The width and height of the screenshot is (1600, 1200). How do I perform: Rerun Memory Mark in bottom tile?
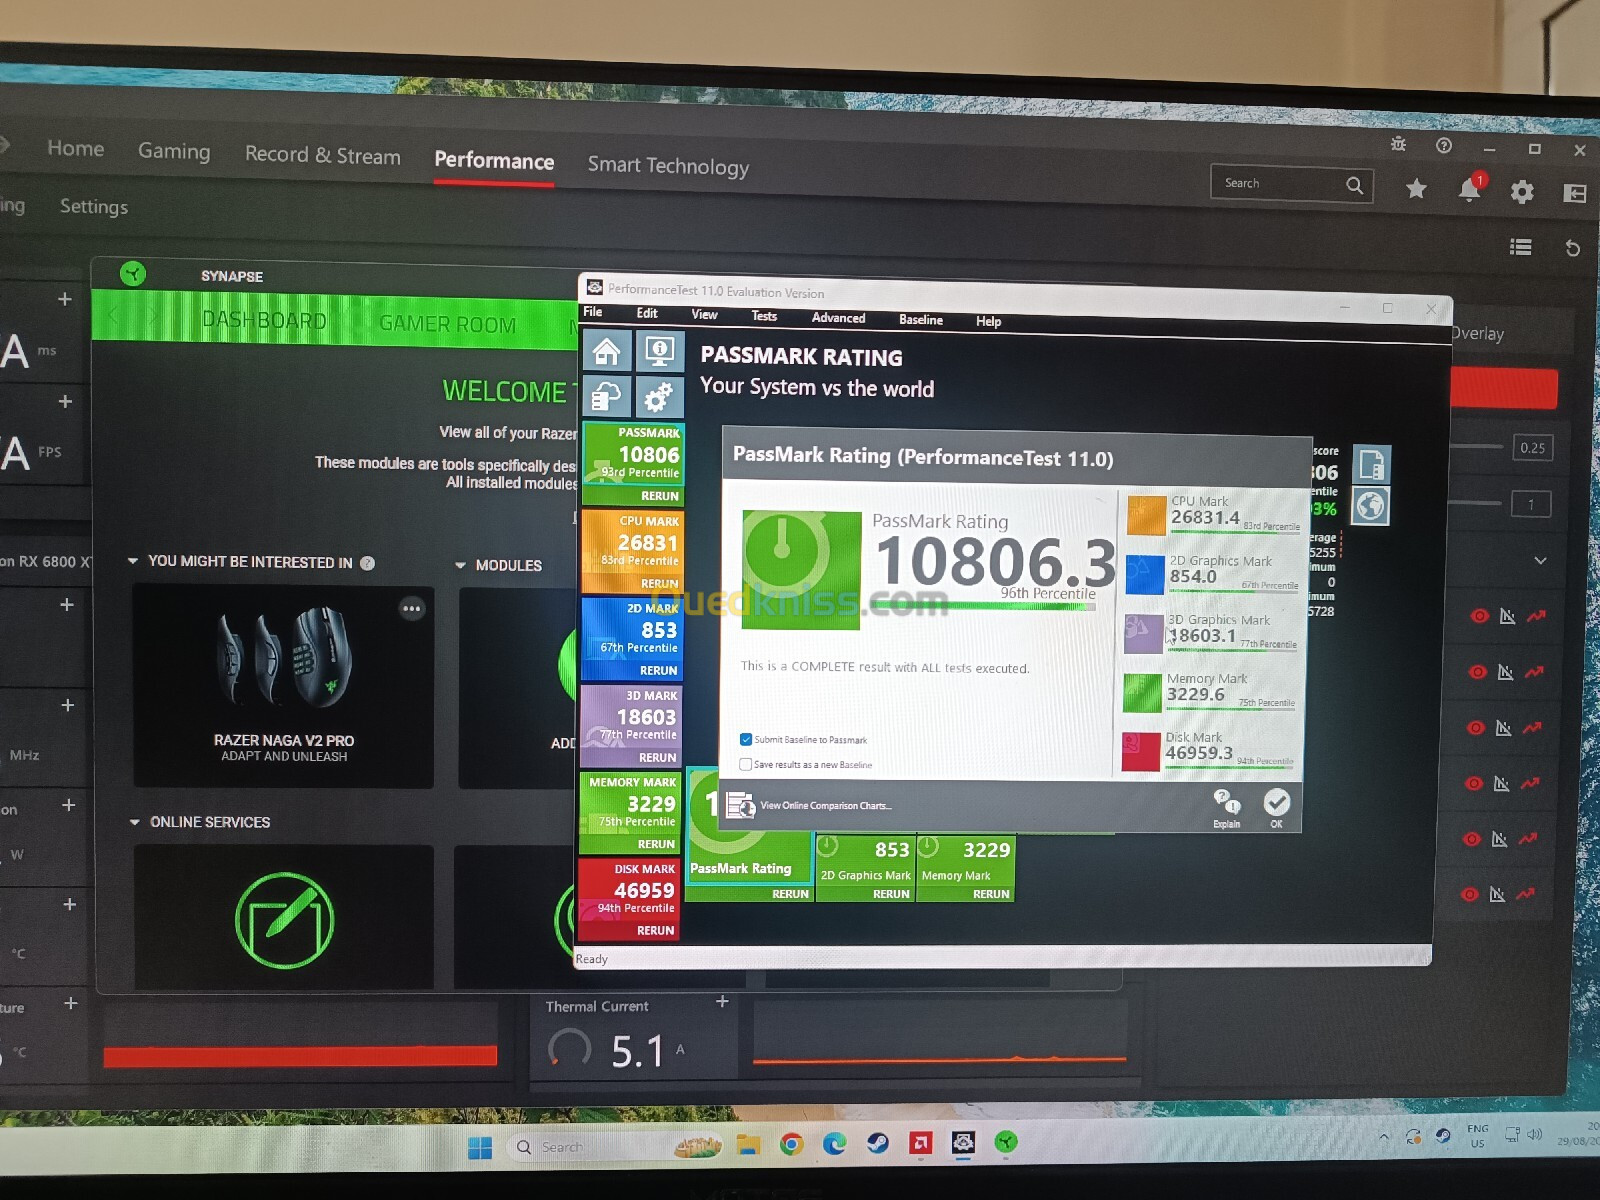[x=991, y=894]
